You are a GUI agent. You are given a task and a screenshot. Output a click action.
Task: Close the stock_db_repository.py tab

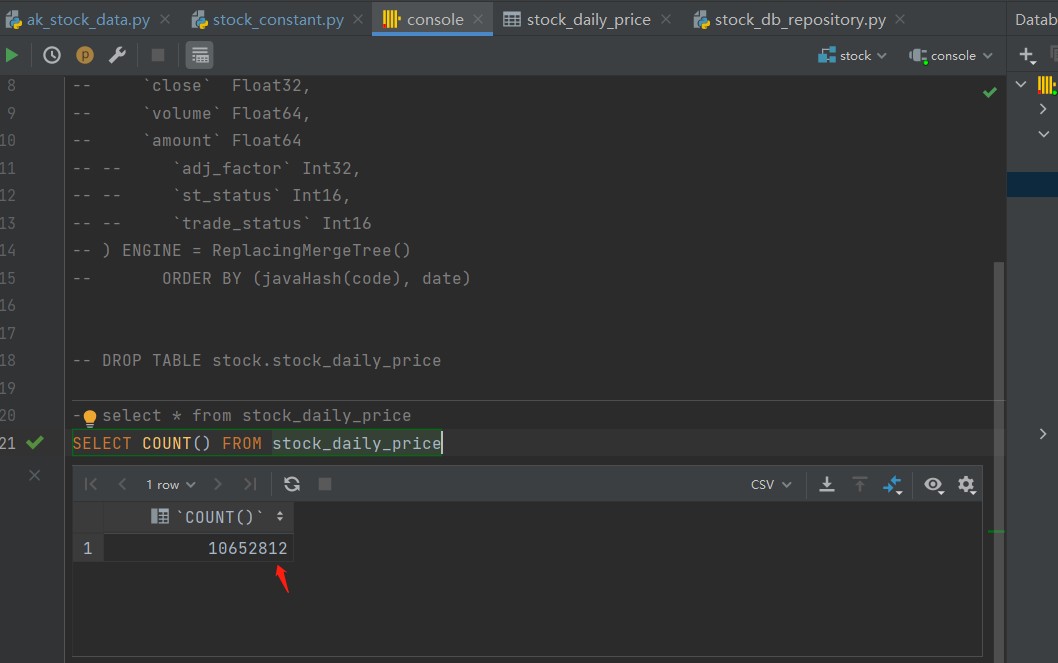click(x=900, y=20)
